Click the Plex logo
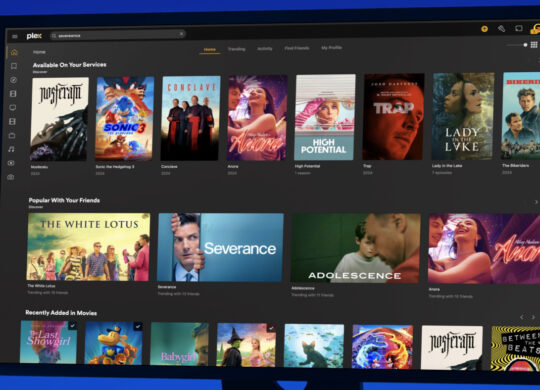Viewport: 540px width, 390px height. click(34, 36)
